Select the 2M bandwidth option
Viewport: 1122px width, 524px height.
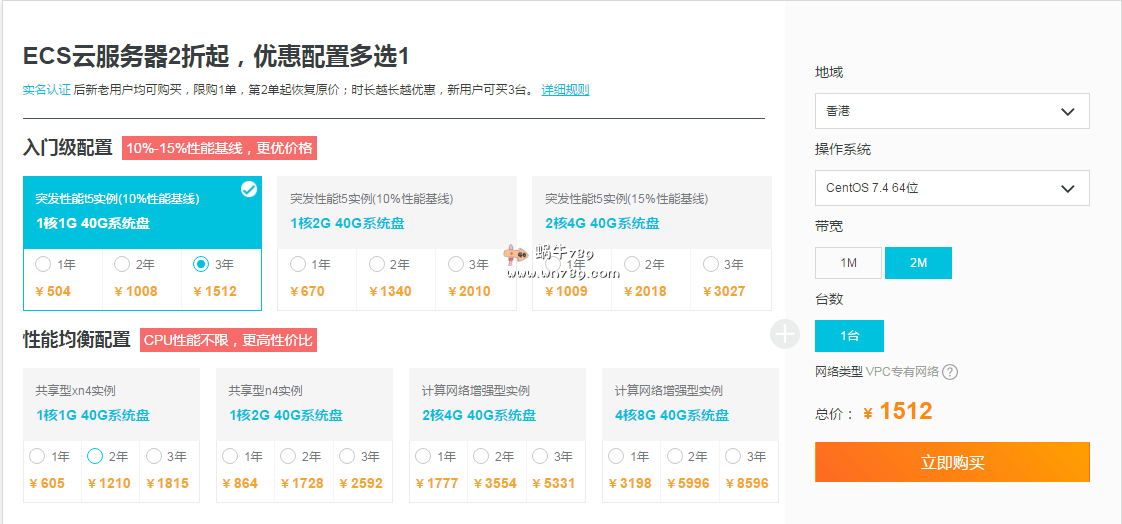tap(918, 263)
